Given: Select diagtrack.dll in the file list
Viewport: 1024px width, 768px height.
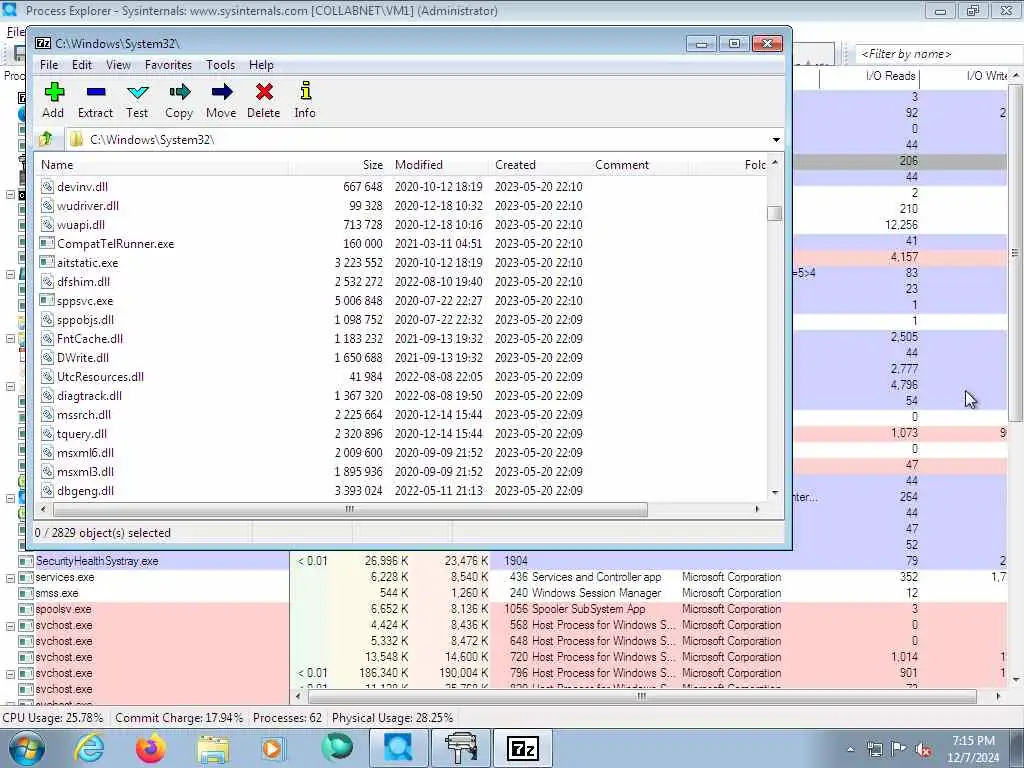Looking at the screenshot, I should 89,395.
